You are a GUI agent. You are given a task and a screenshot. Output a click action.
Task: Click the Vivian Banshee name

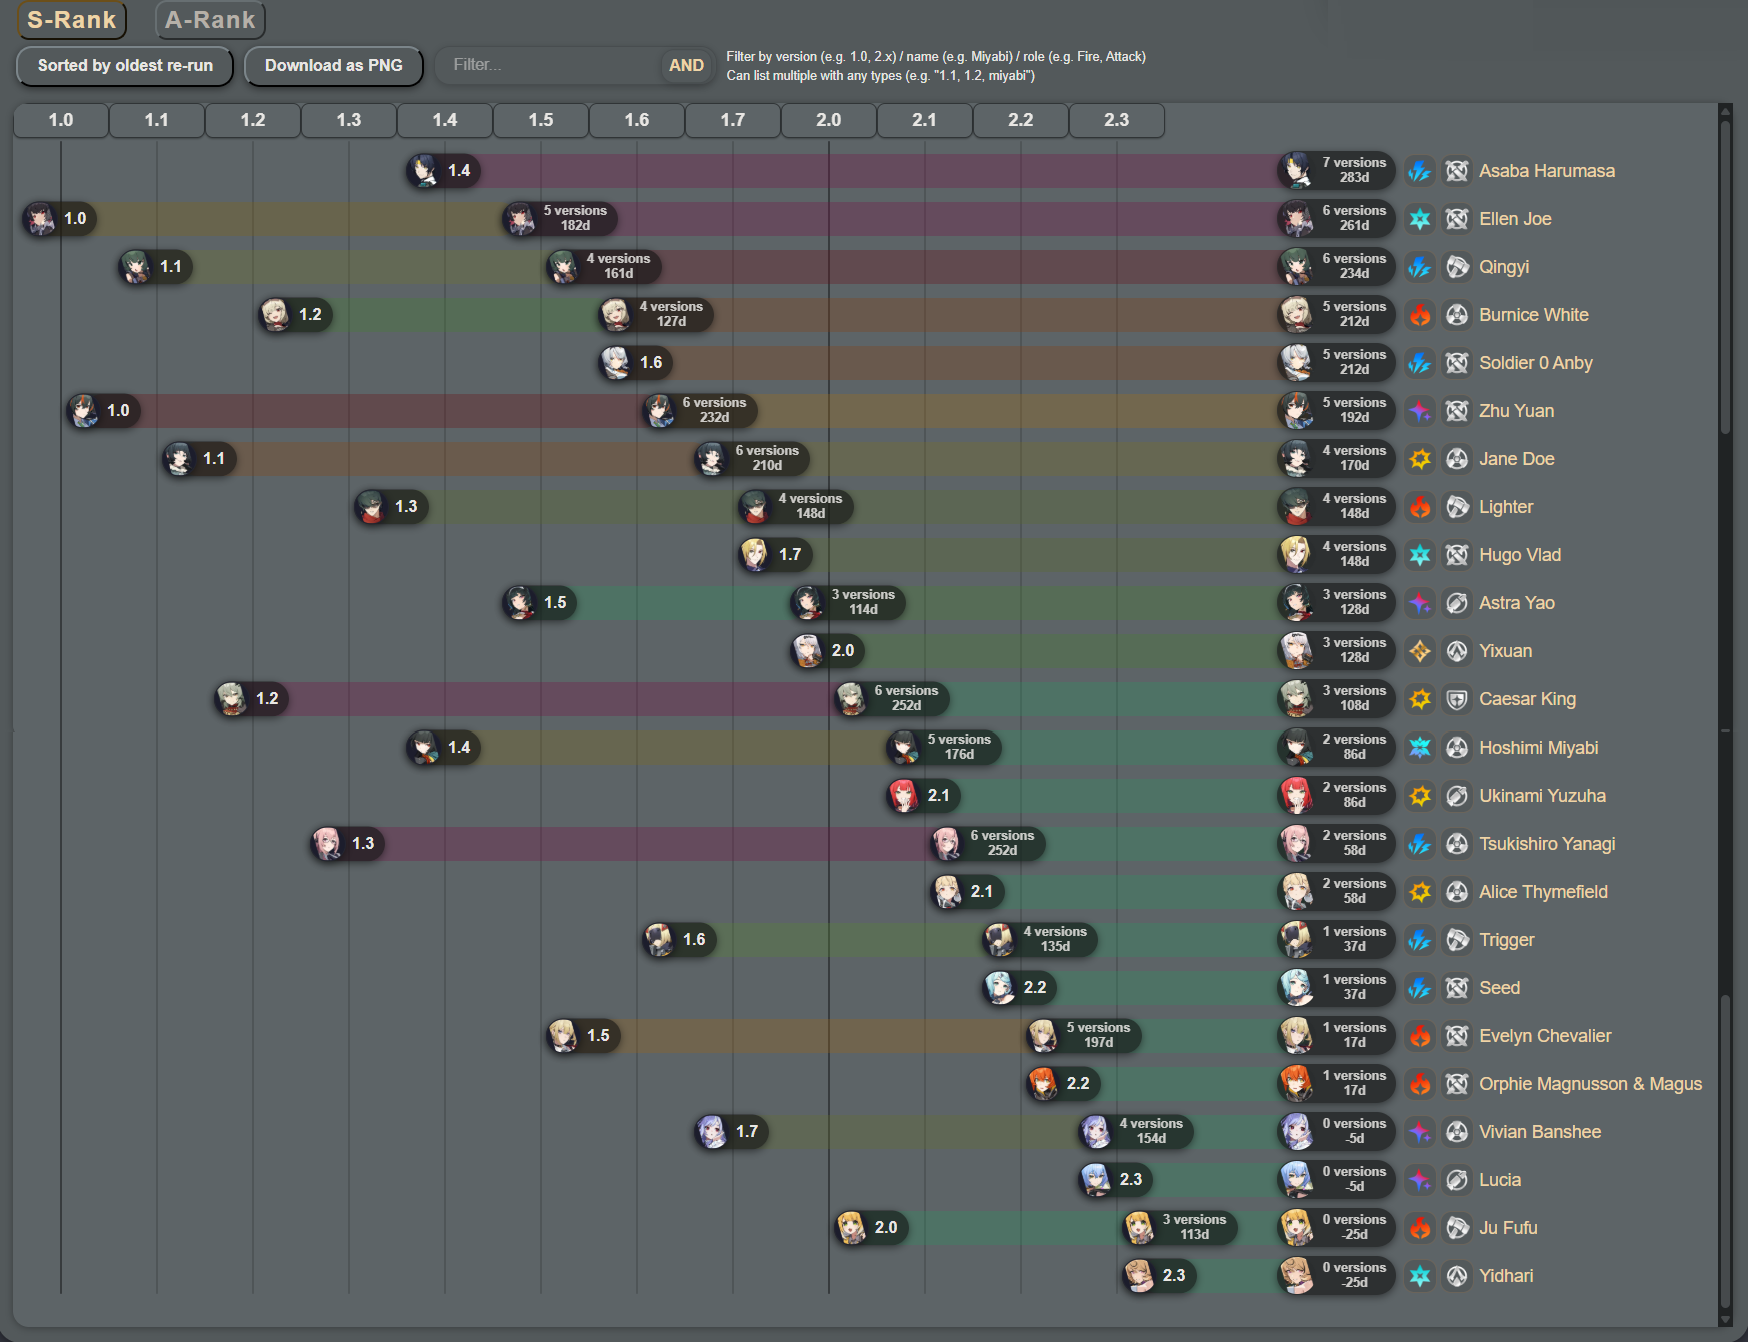tap(1540, 1132)
